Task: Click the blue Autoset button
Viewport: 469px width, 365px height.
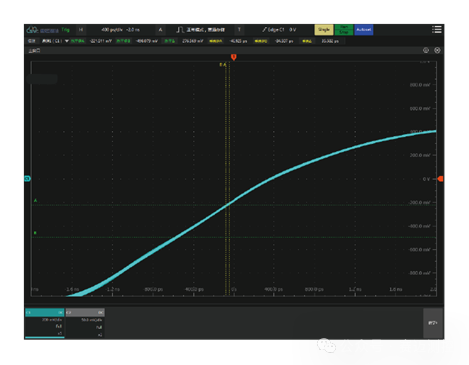Action: pos(364,30)
